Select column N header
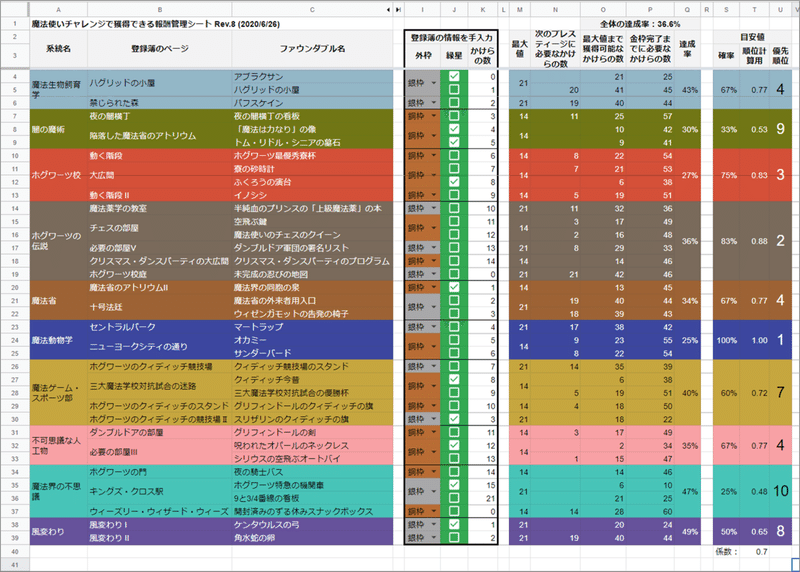This screenshot has height=572, width=800. coord(555,10)
